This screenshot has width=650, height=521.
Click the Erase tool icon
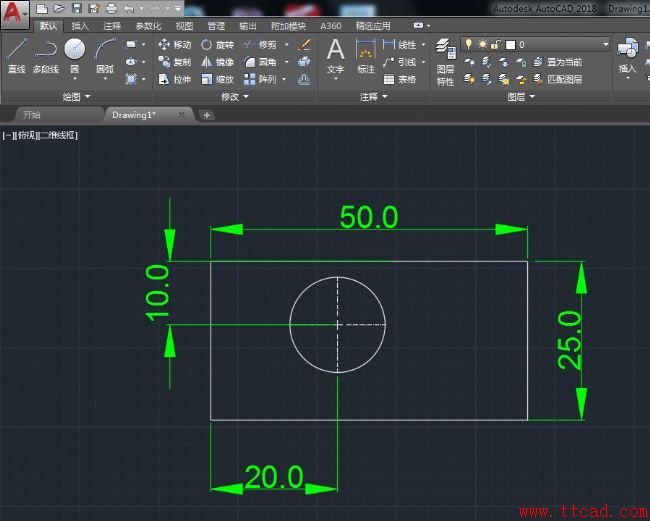pyautogui.click(x=304, y=44)
